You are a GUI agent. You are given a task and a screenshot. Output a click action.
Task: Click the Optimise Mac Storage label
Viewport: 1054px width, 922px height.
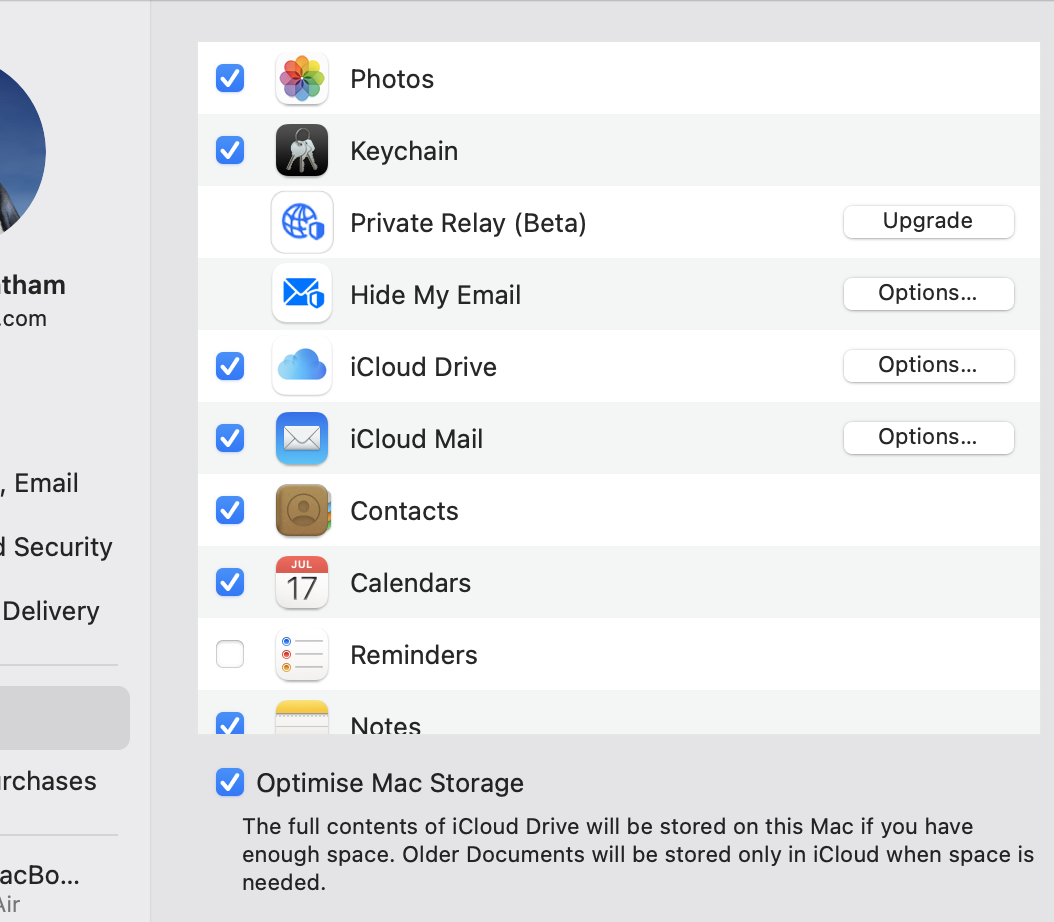point(390,783)
